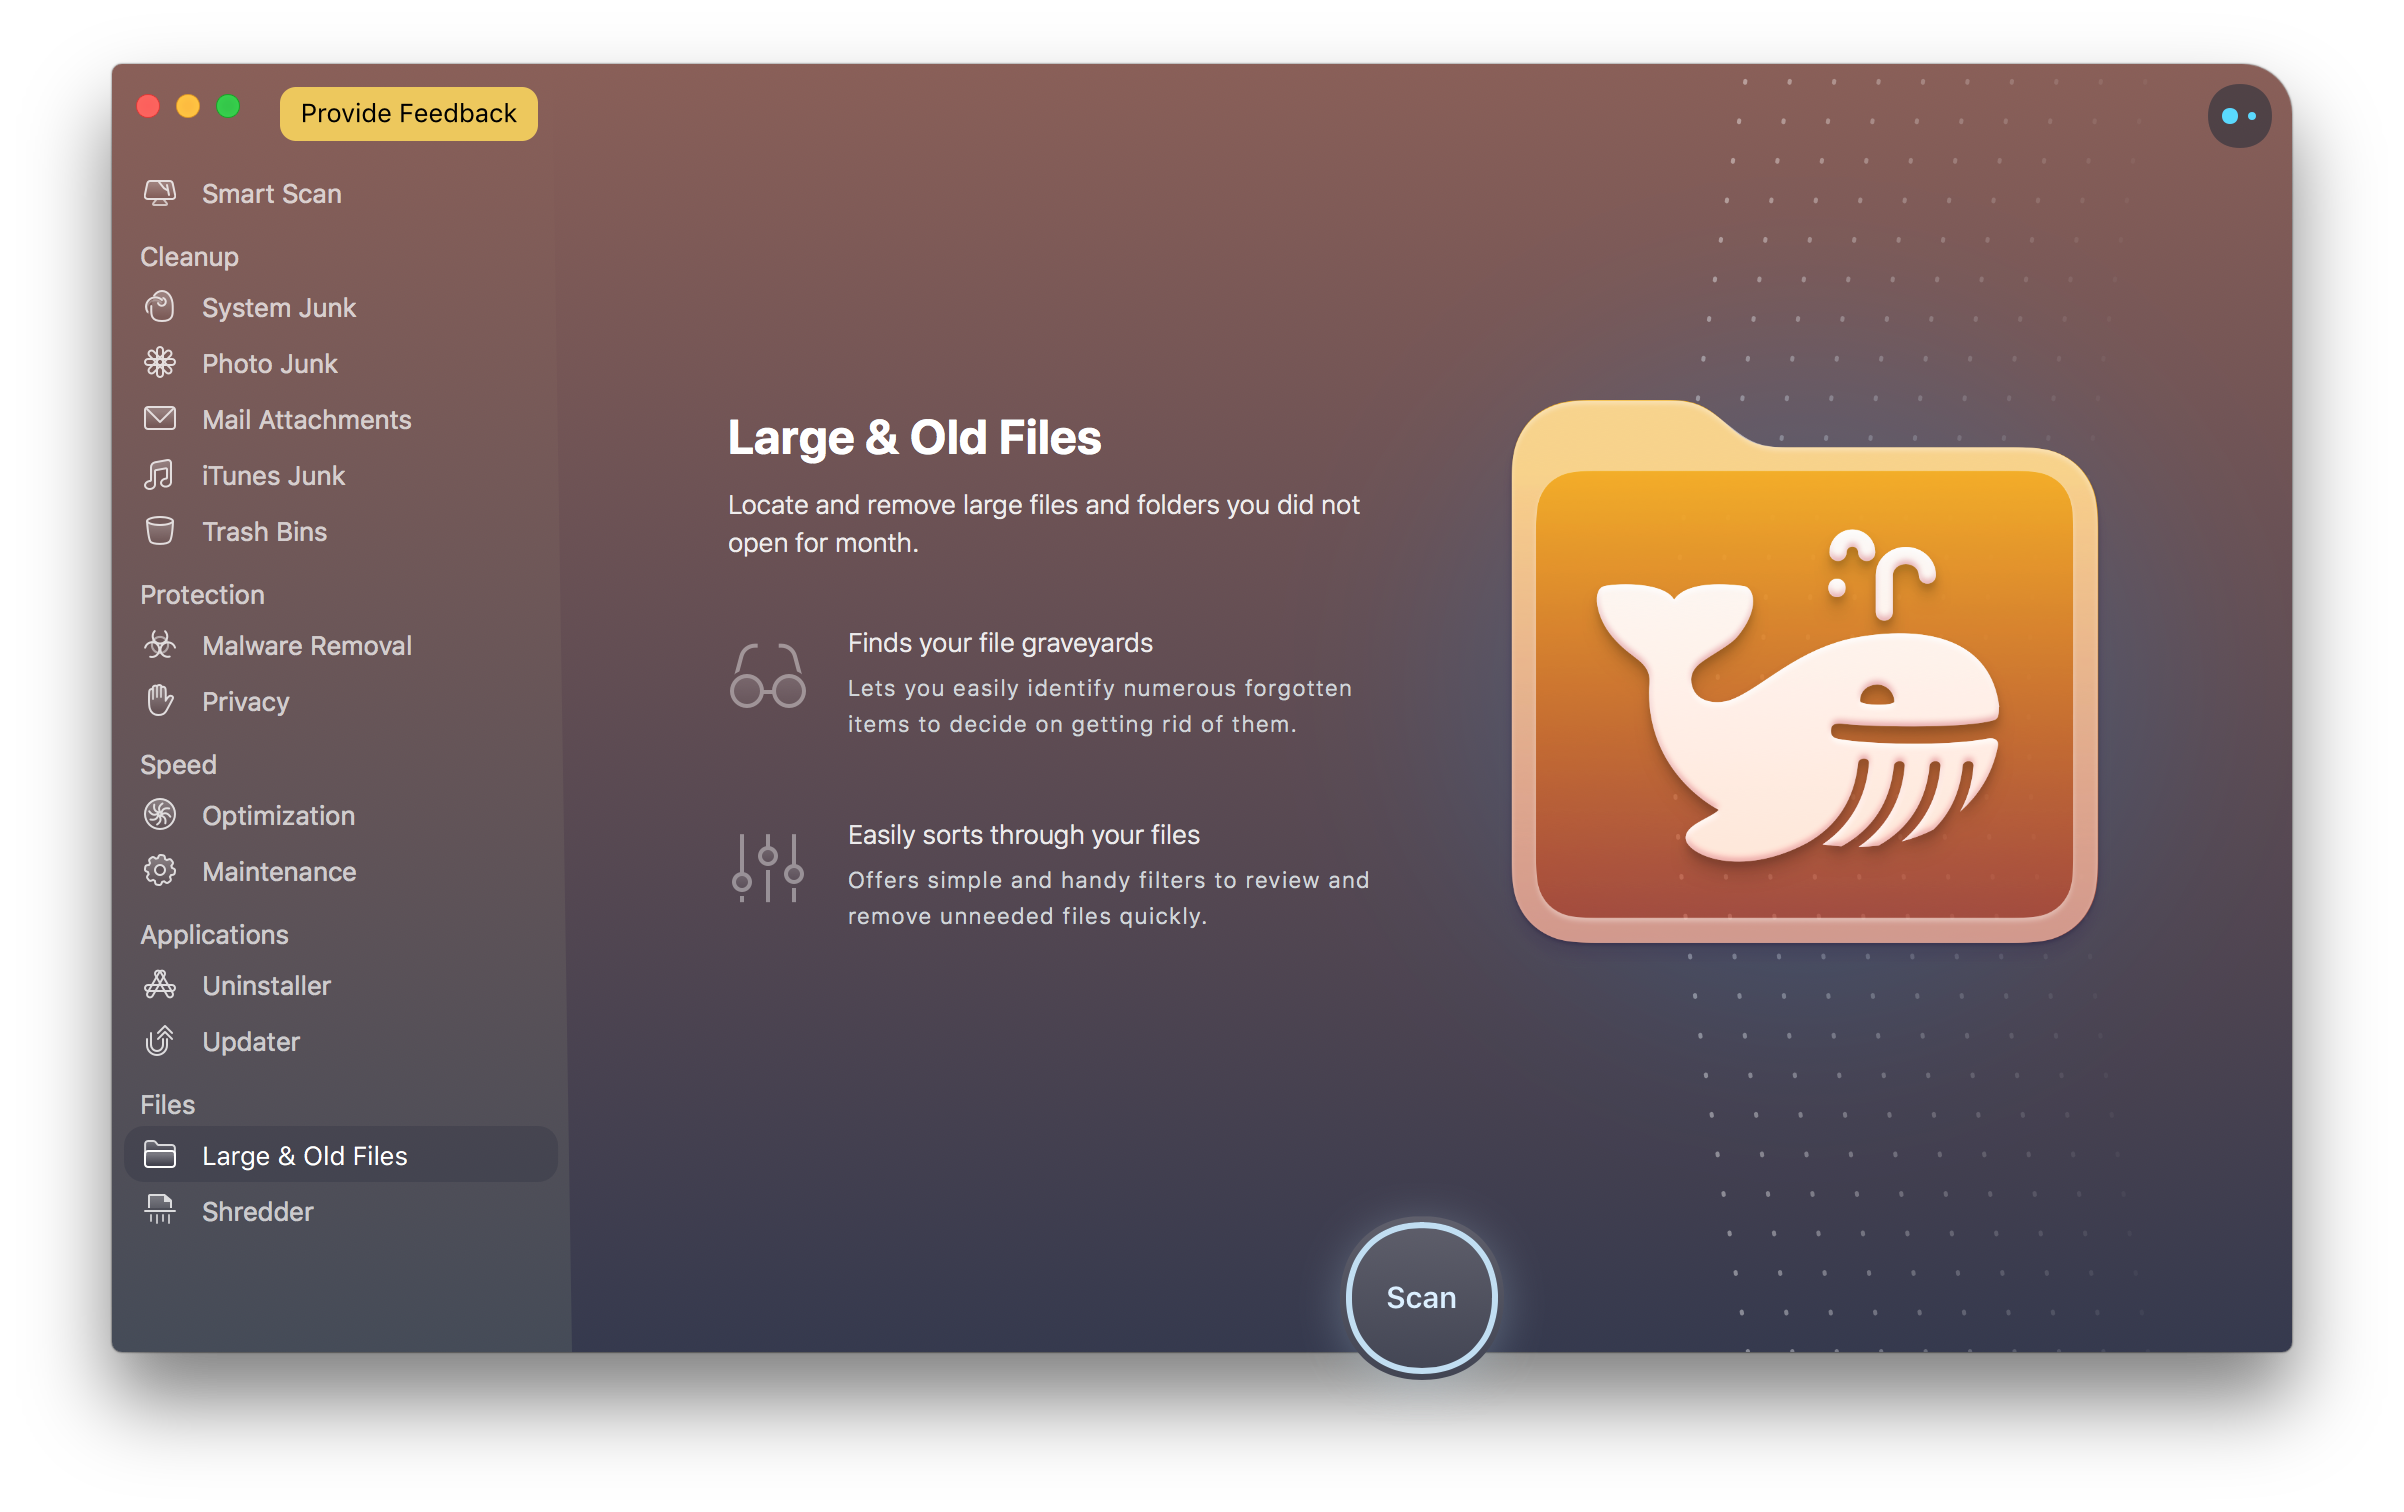Open Malware Removal protection tool
This screenshot has width=2404, height=1512.
(307, 645)
